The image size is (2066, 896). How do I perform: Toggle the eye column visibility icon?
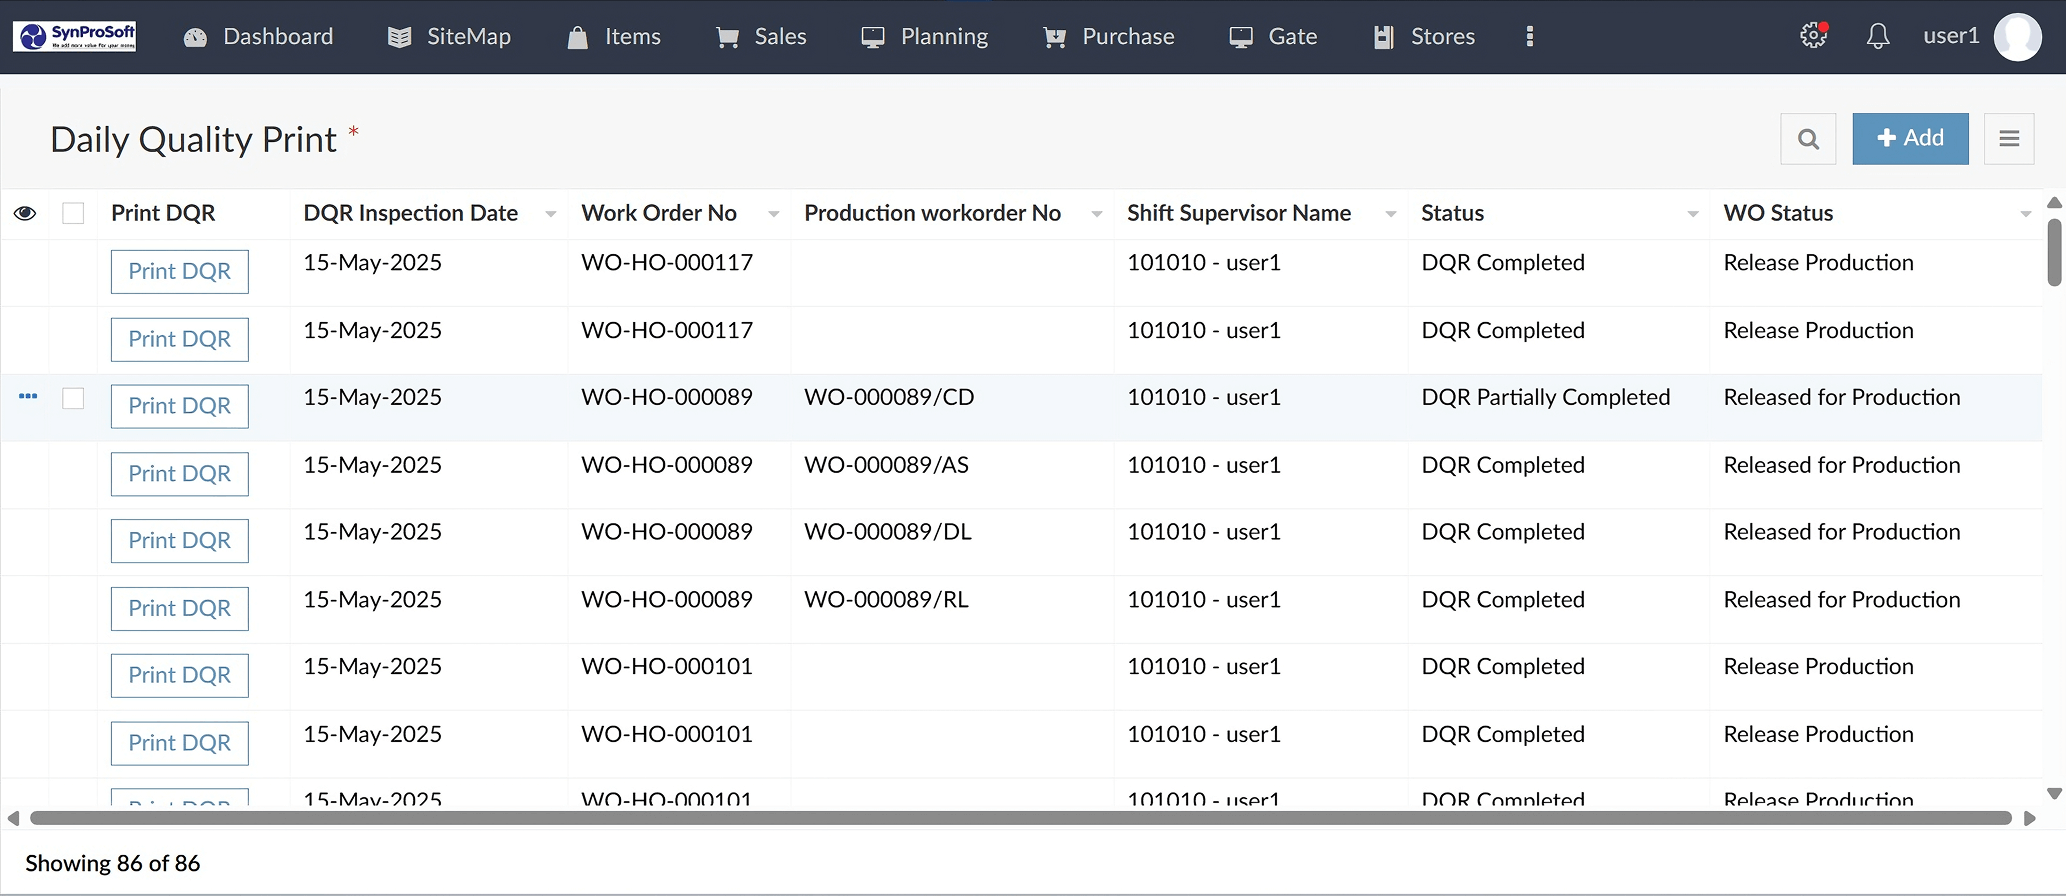coord(25,213)
